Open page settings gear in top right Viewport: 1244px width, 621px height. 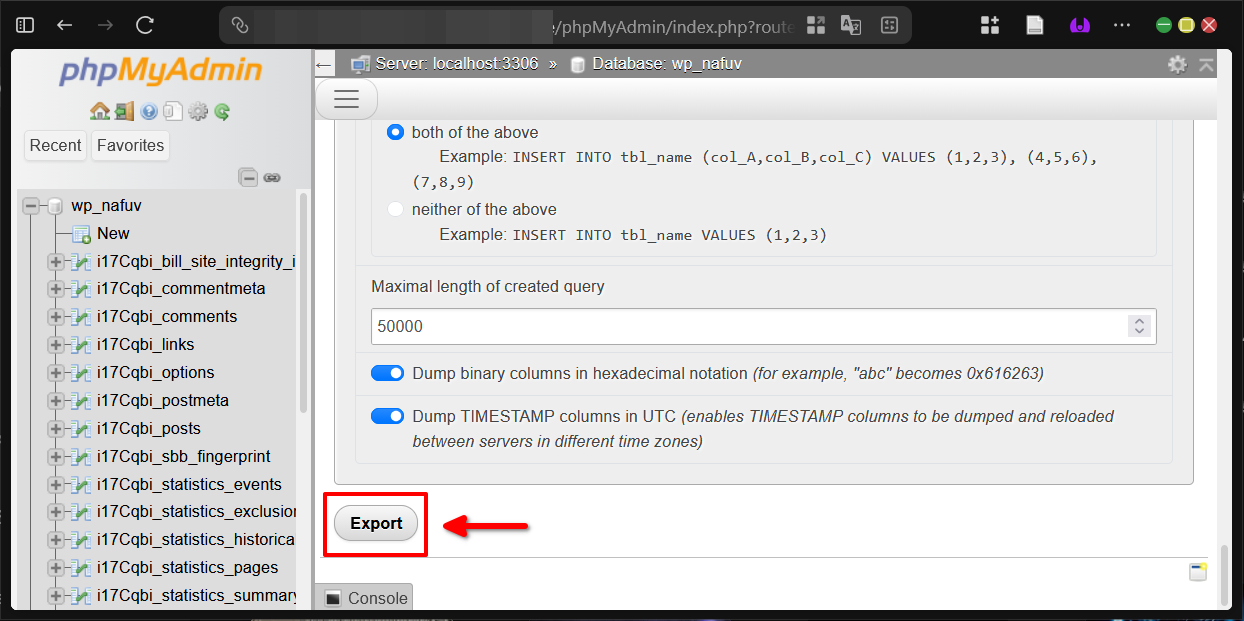pos(1177,63)
